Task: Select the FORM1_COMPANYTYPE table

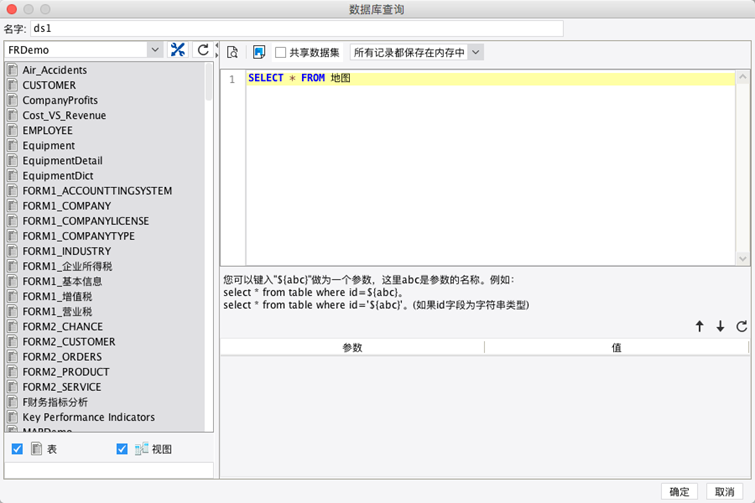Action: click(78, 236)
